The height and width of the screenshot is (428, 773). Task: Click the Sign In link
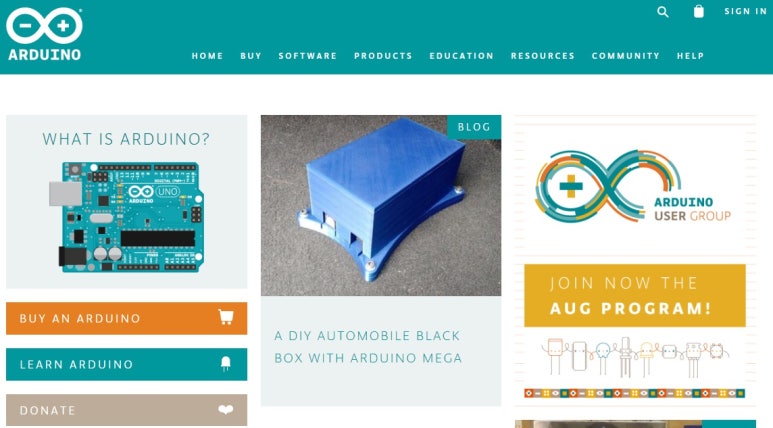[745, 11]
